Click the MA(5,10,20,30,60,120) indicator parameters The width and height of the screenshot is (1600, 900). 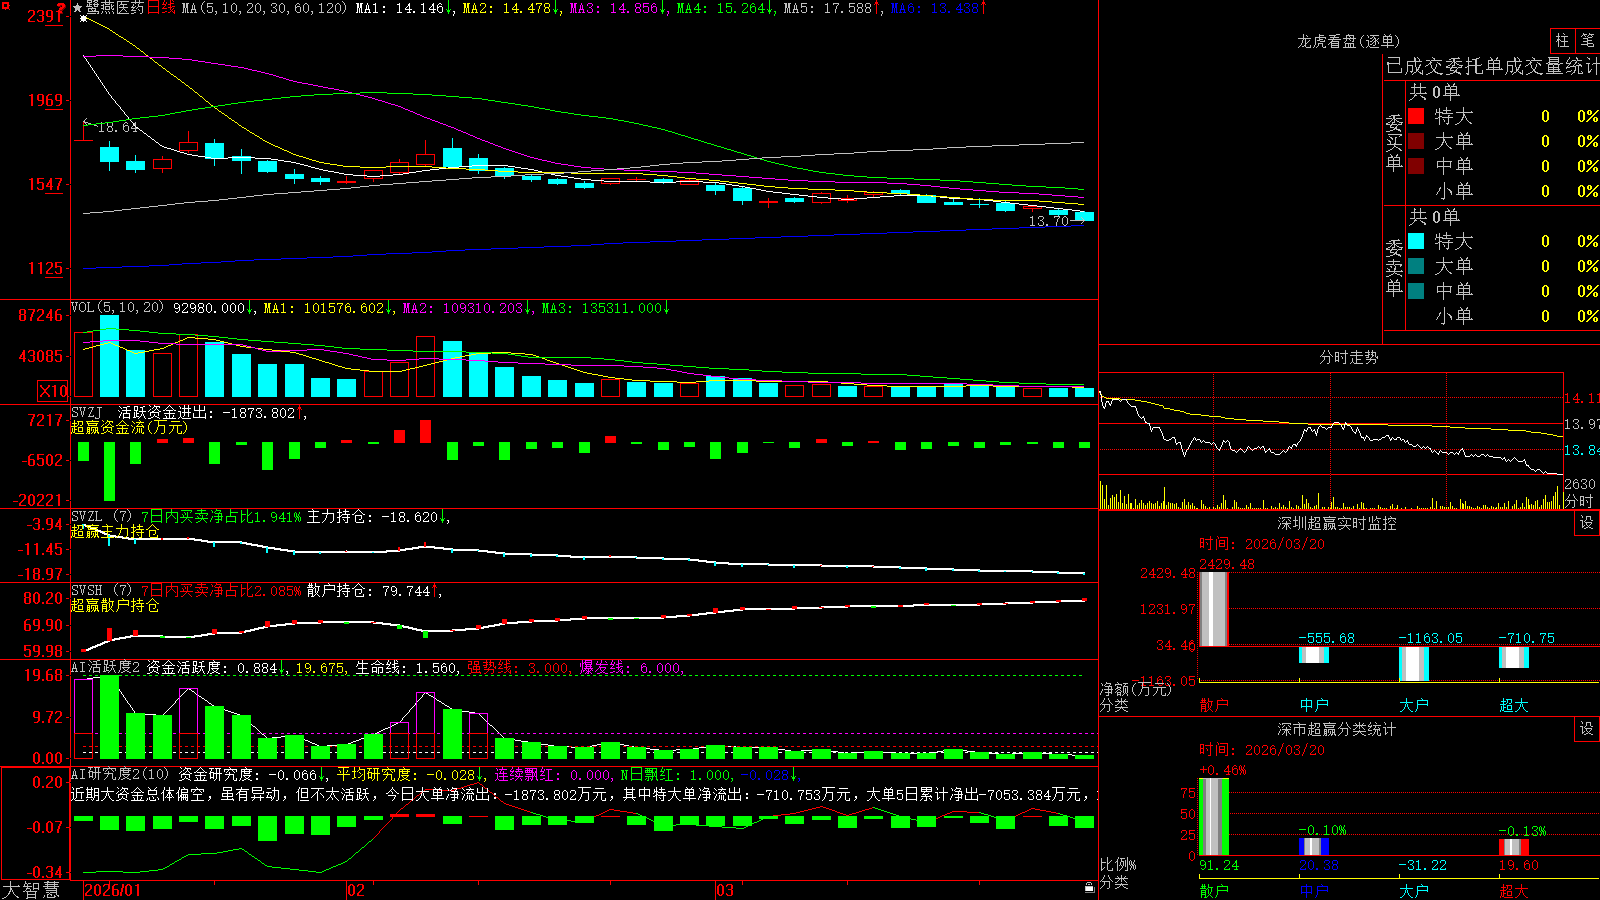(264, 8)
